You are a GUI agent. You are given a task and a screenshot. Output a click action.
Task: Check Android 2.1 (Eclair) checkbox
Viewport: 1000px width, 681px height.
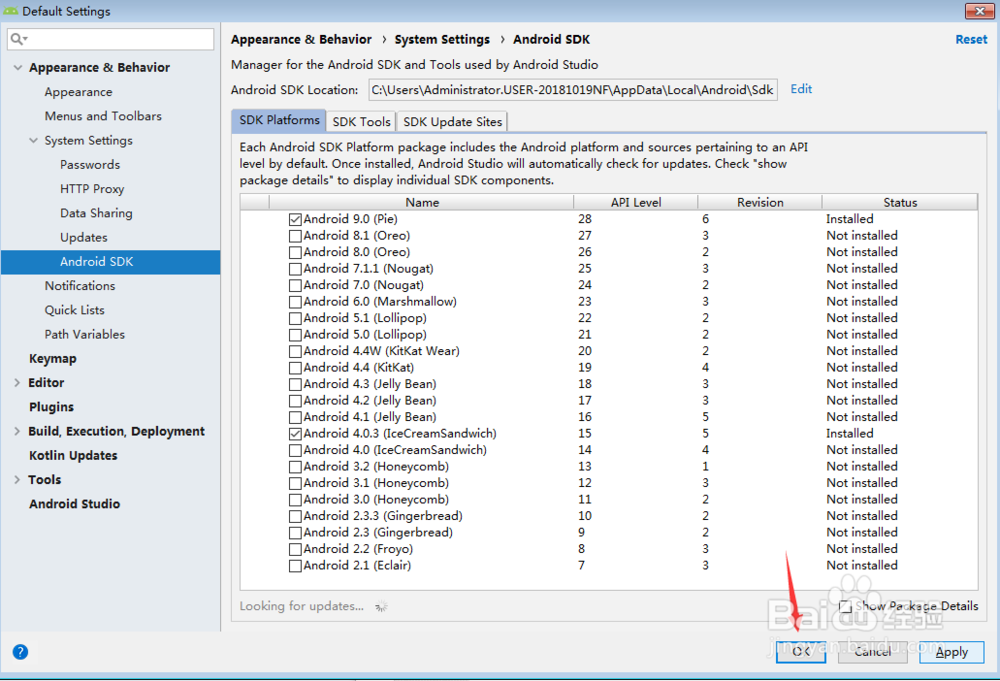tap(295, 566)
